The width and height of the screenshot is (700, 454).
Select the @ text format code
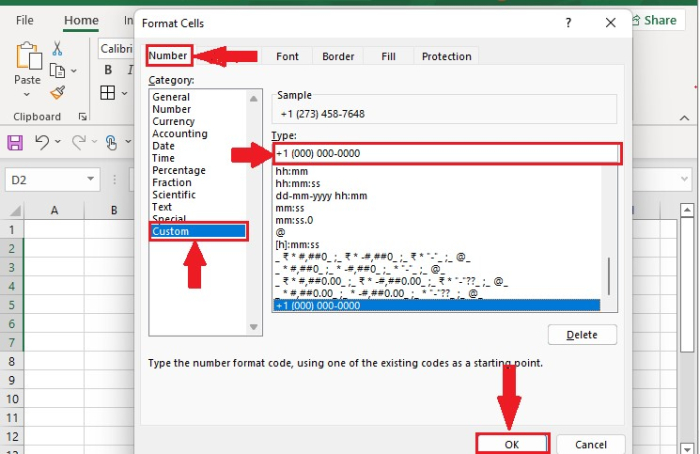pos(280,233)
